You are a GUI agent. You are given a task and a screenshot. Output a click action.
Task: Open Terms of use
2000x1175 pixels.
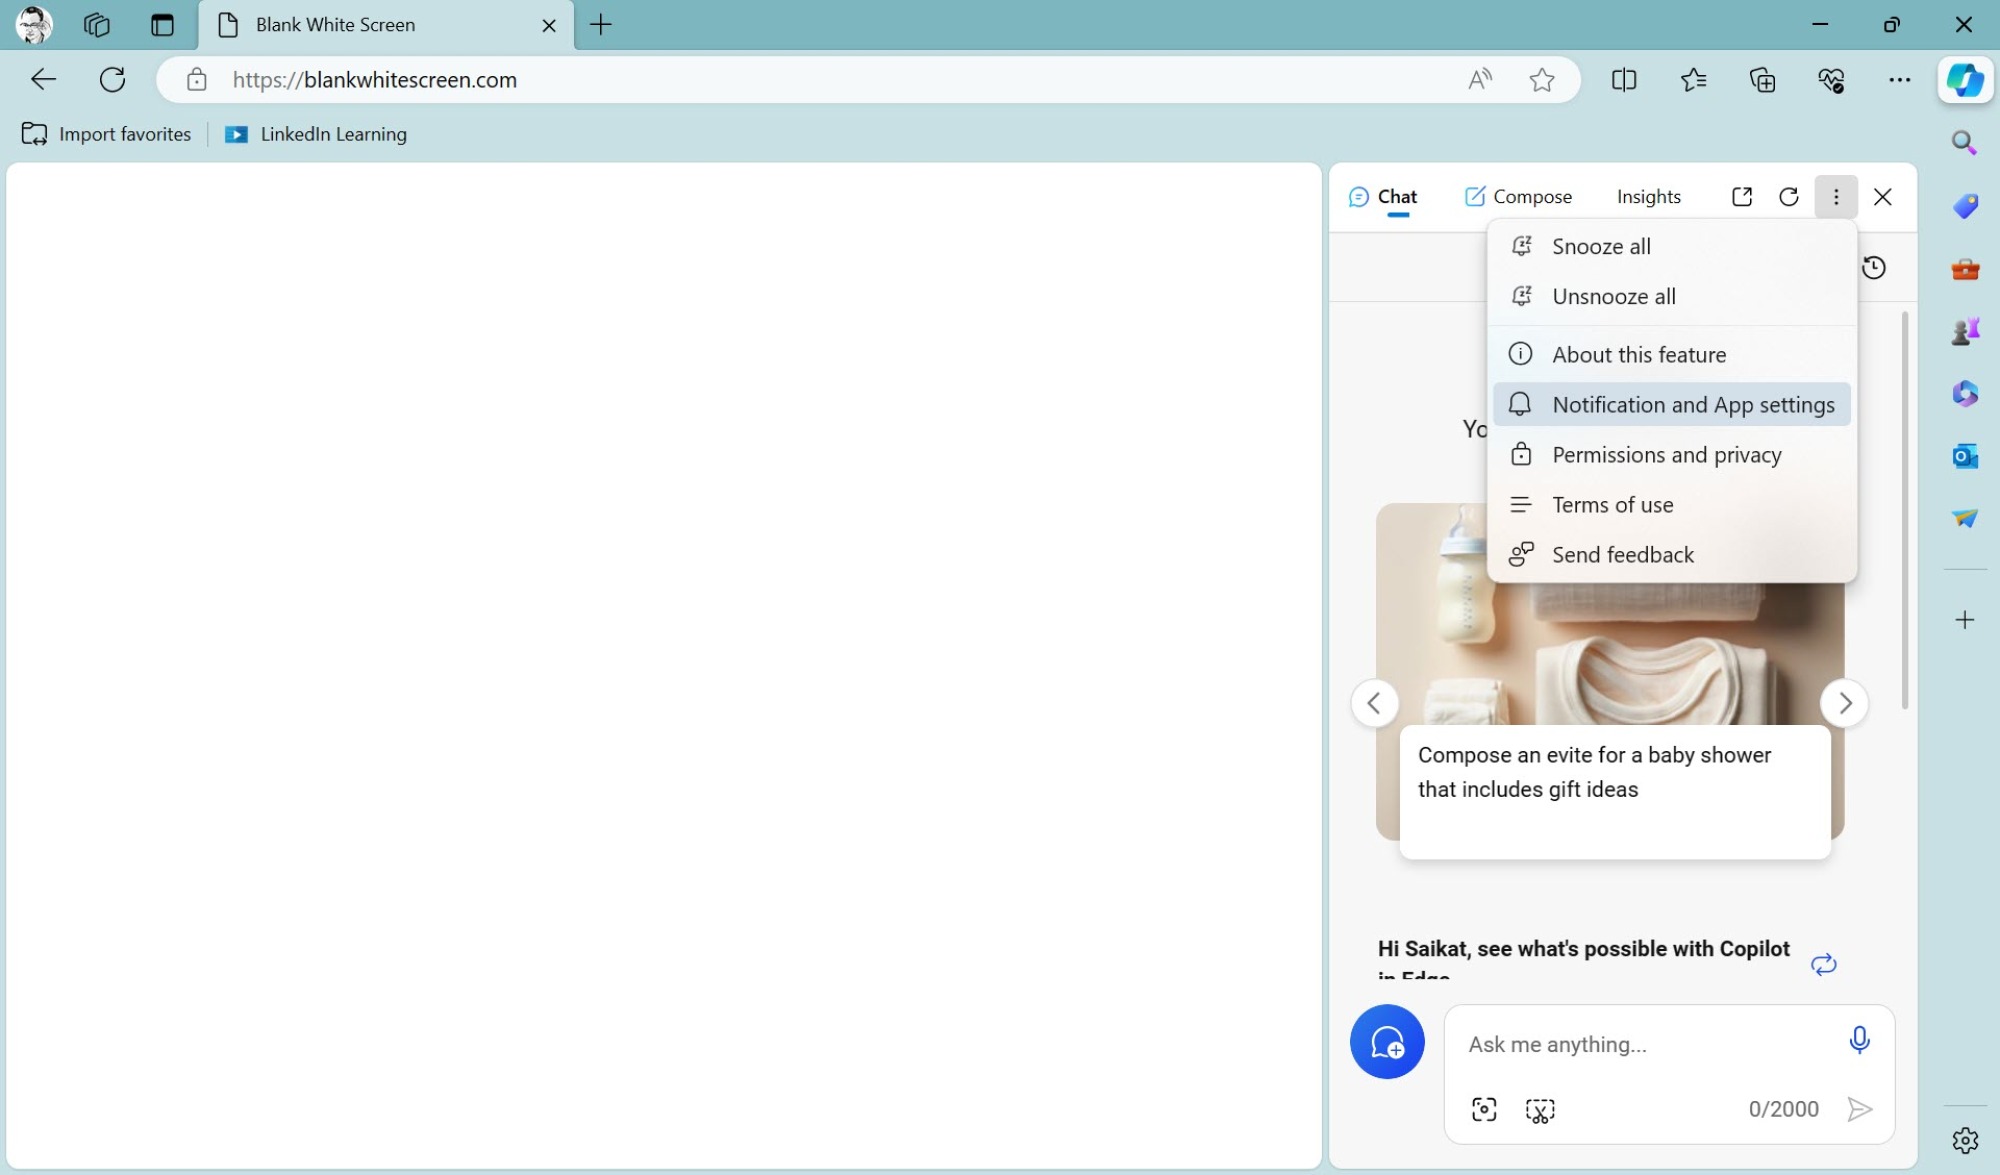tap(1672, 504)
